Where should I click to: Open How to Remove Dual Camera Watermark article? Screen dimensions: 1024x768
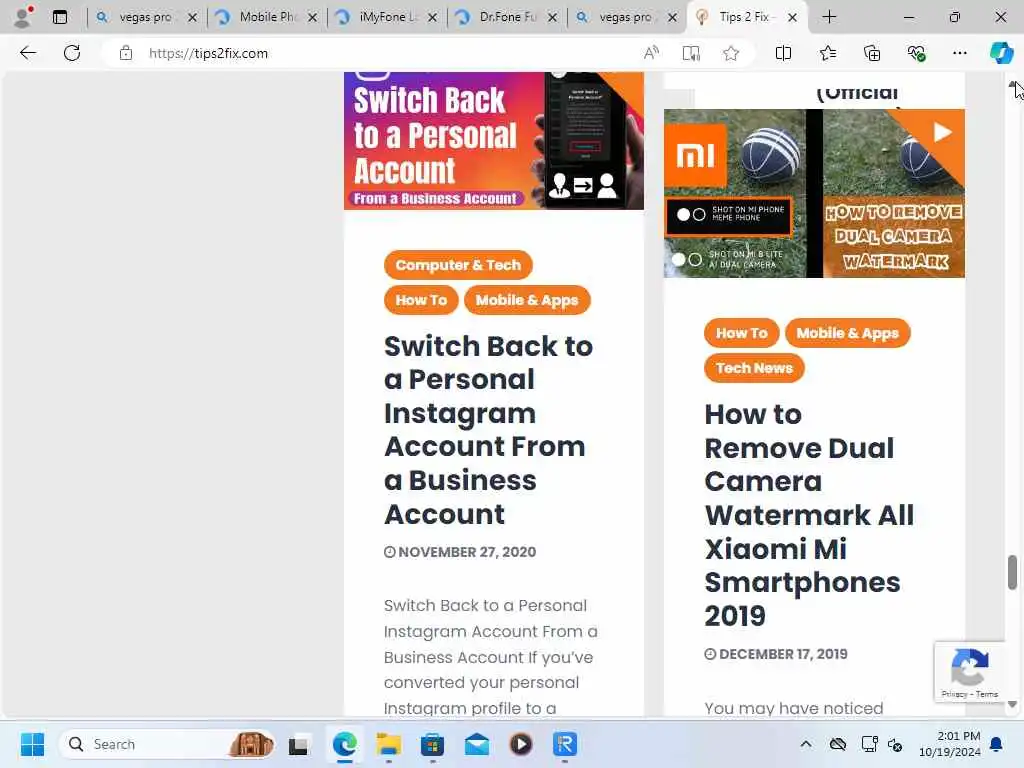[808, 515]
